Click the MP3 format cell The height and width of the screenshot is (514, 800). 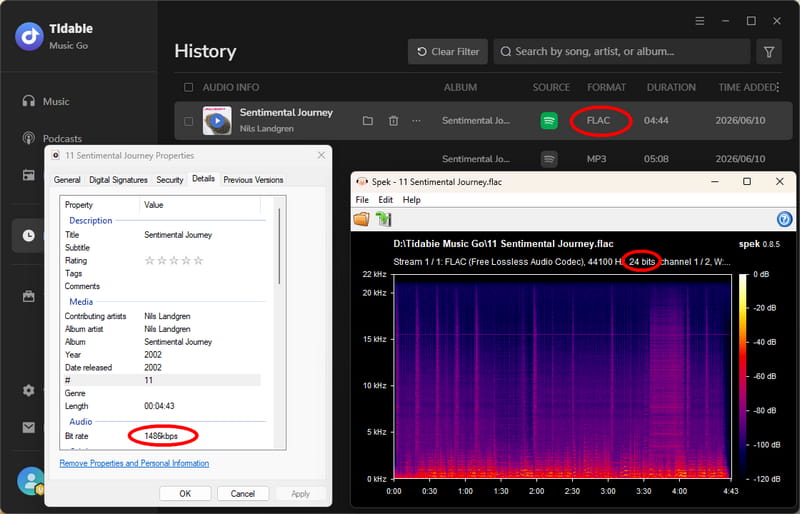point(596,159)
